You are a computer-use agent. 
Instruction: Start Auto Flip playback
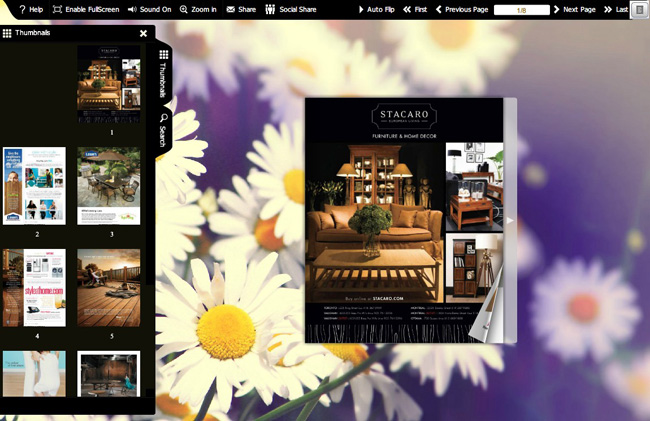coord(376,9)
